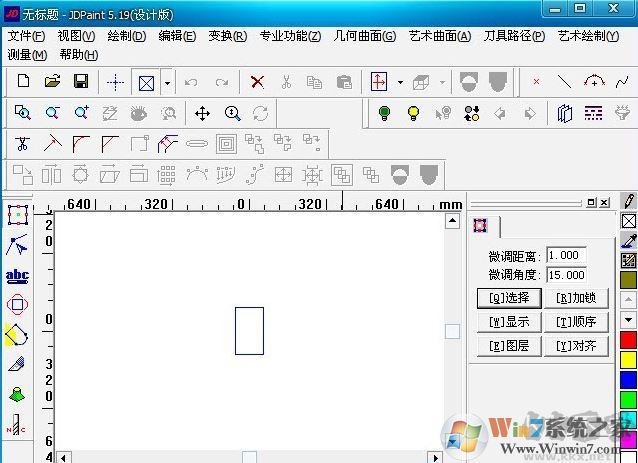Toggle the yellow light bulb icon
Image resolution: width=638 pixels, height=463 pixels.
[x=413, y=113]
